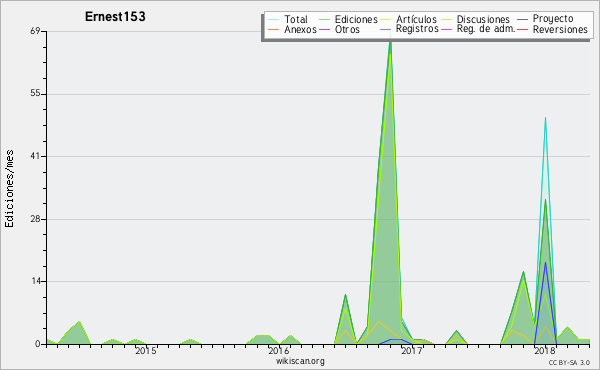Screen dimensions: 600x370
Task: Click the 2018 x-axis label
Action: click(545, 350)
